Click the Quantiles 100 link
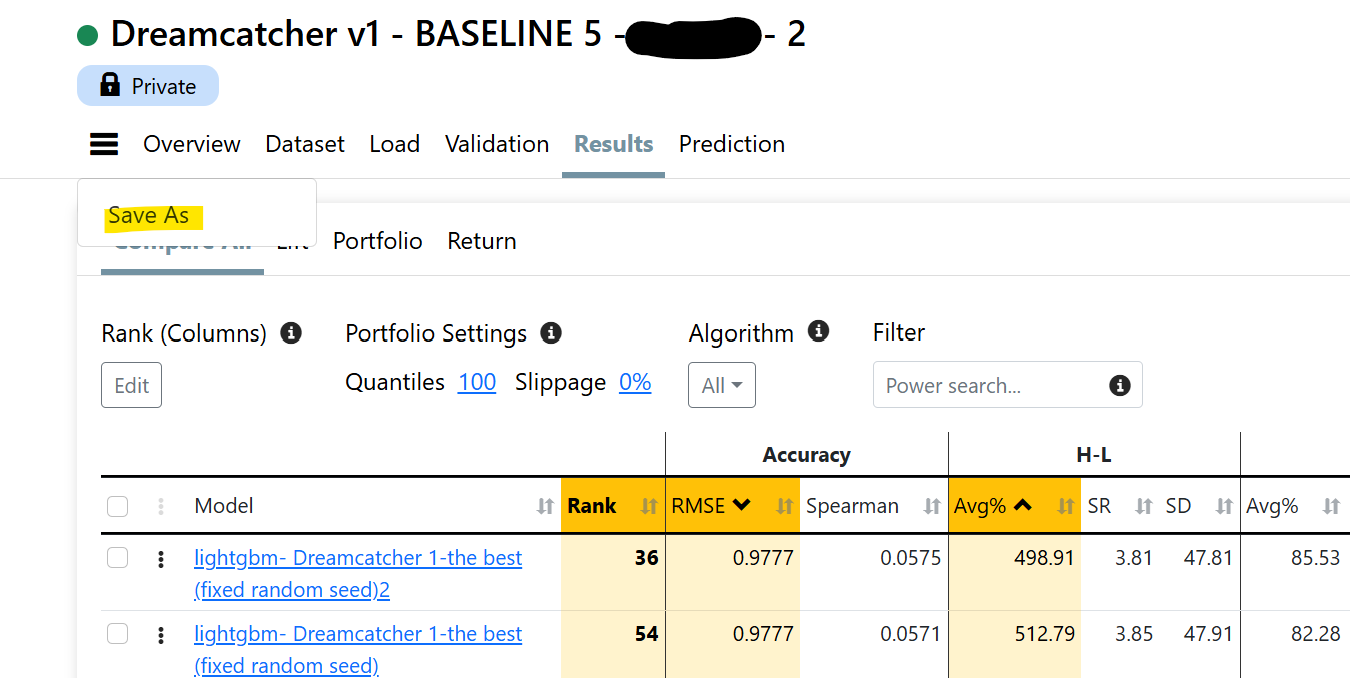 coord(477,383)
